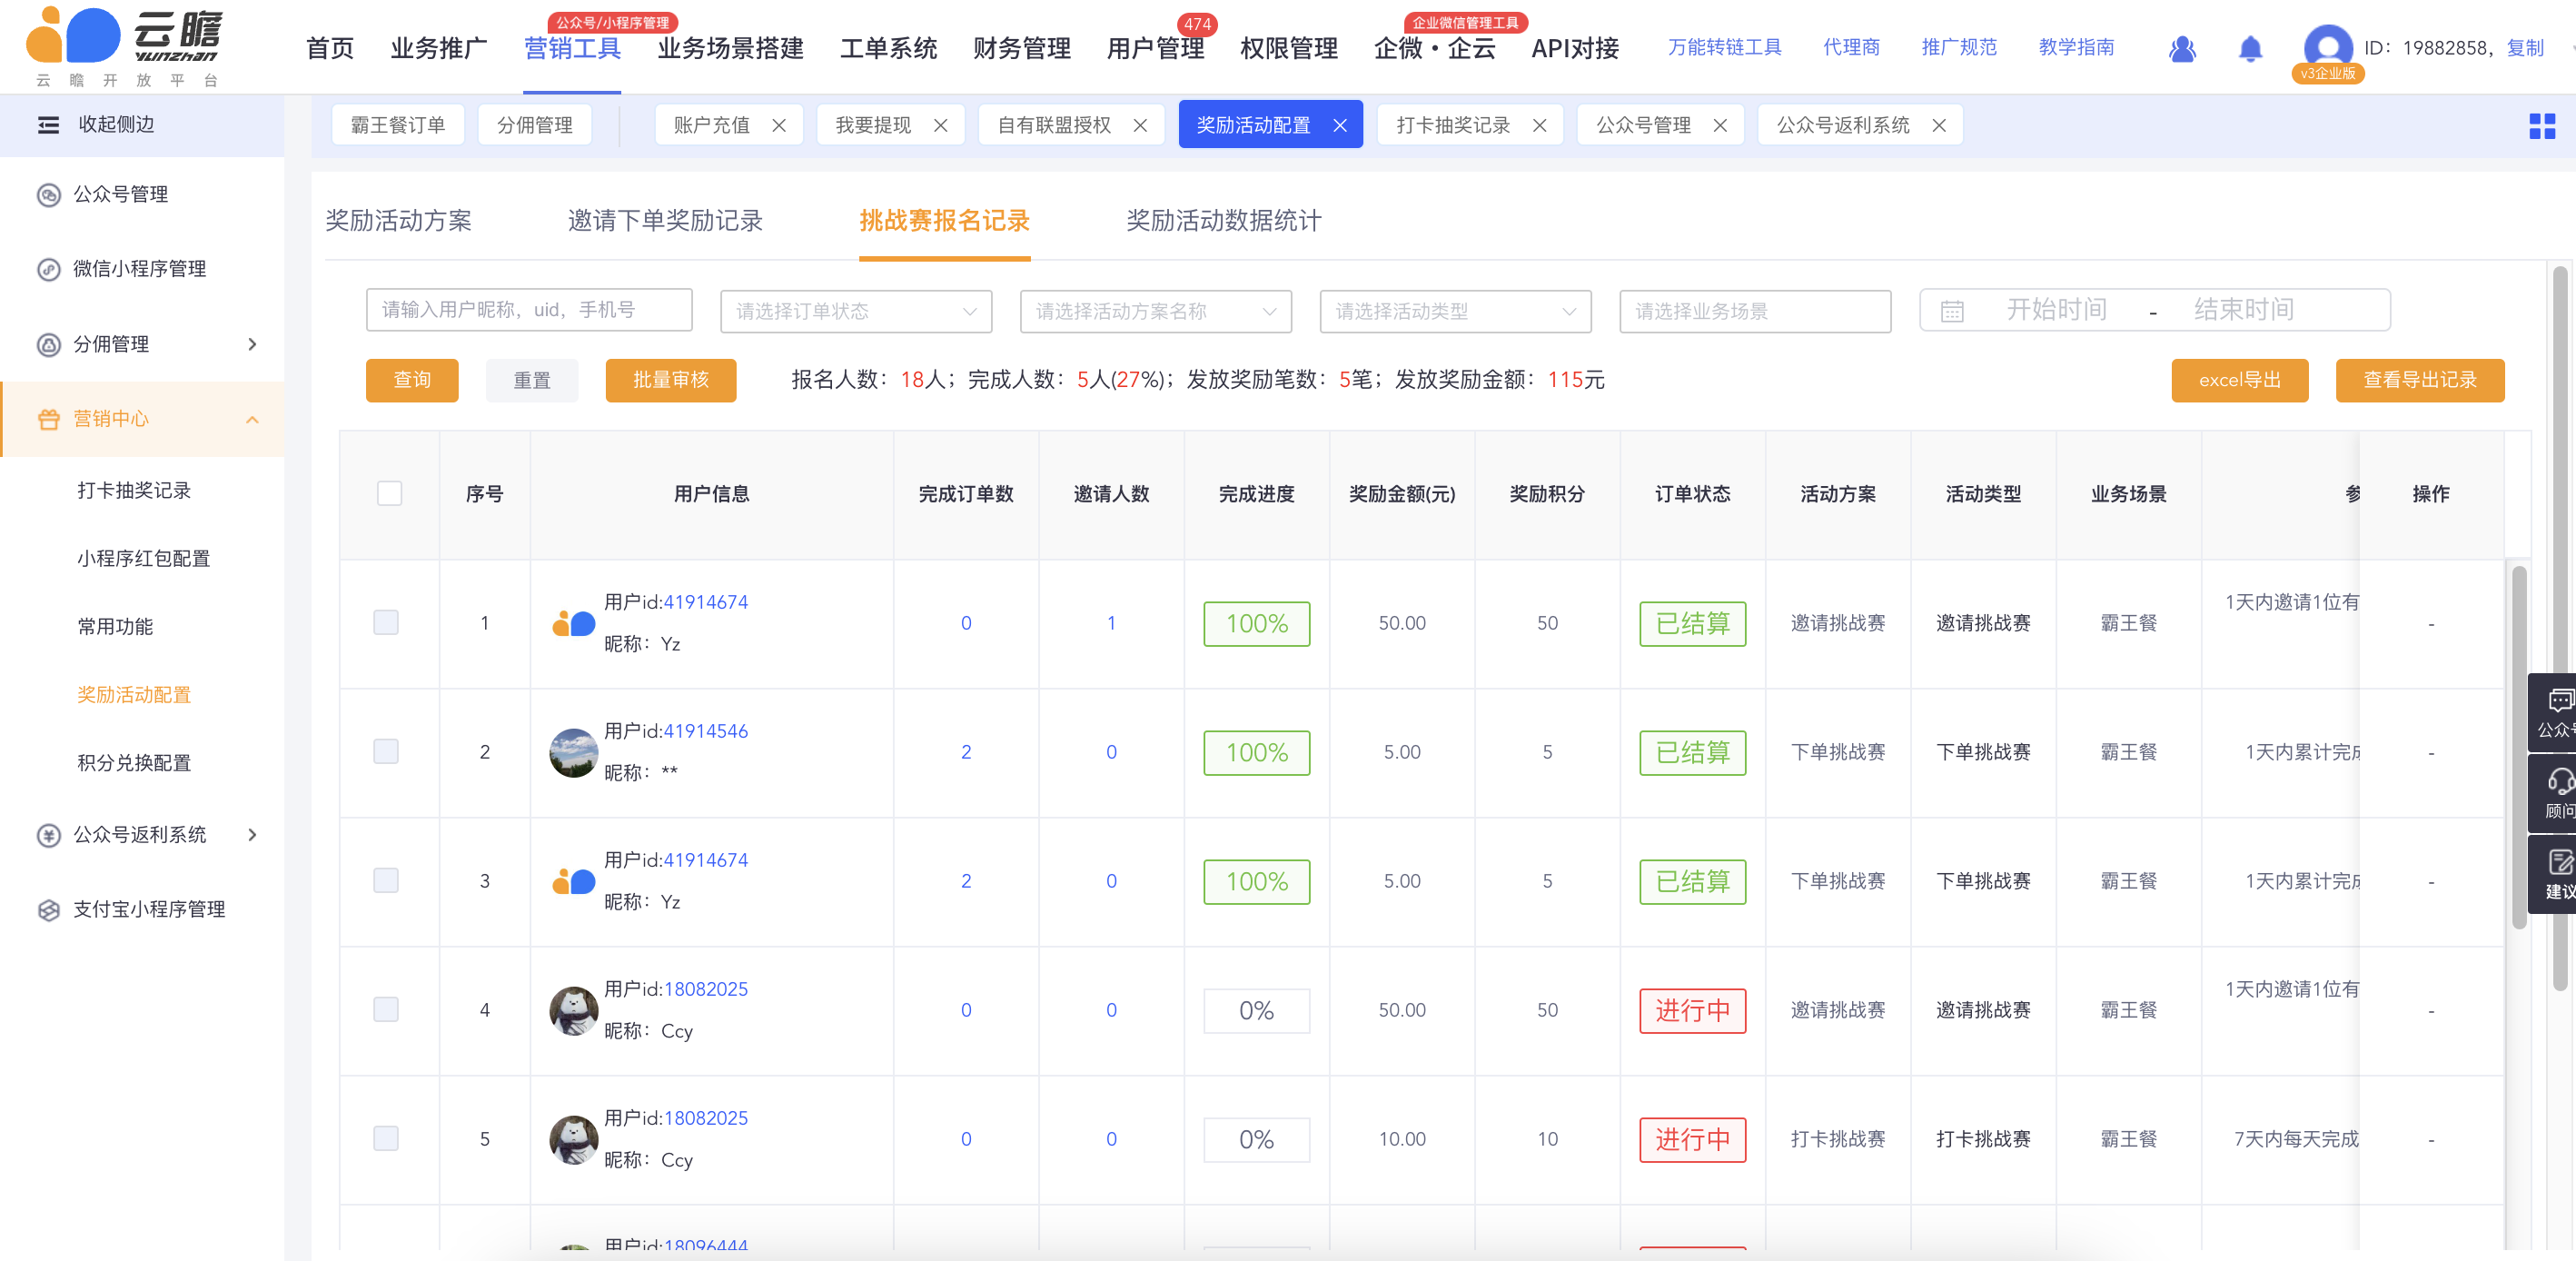Open the tab grid view icon
The image size is (2576, 1261).
[2542, 126]
